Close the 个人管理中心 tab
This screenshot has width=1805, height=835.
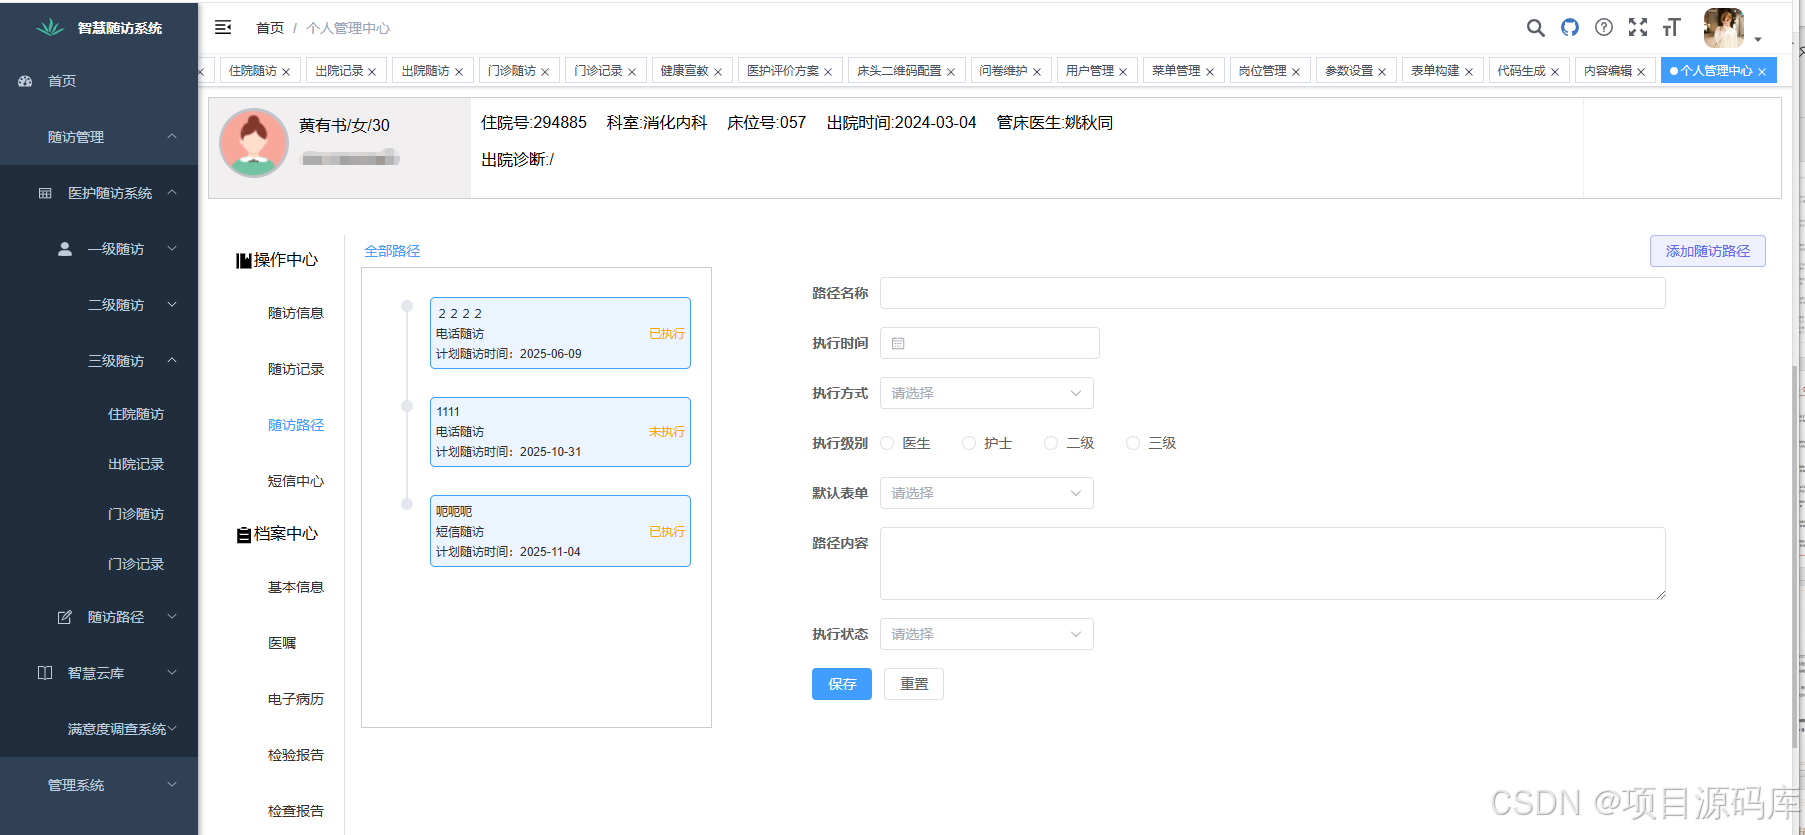(1762, 72)
